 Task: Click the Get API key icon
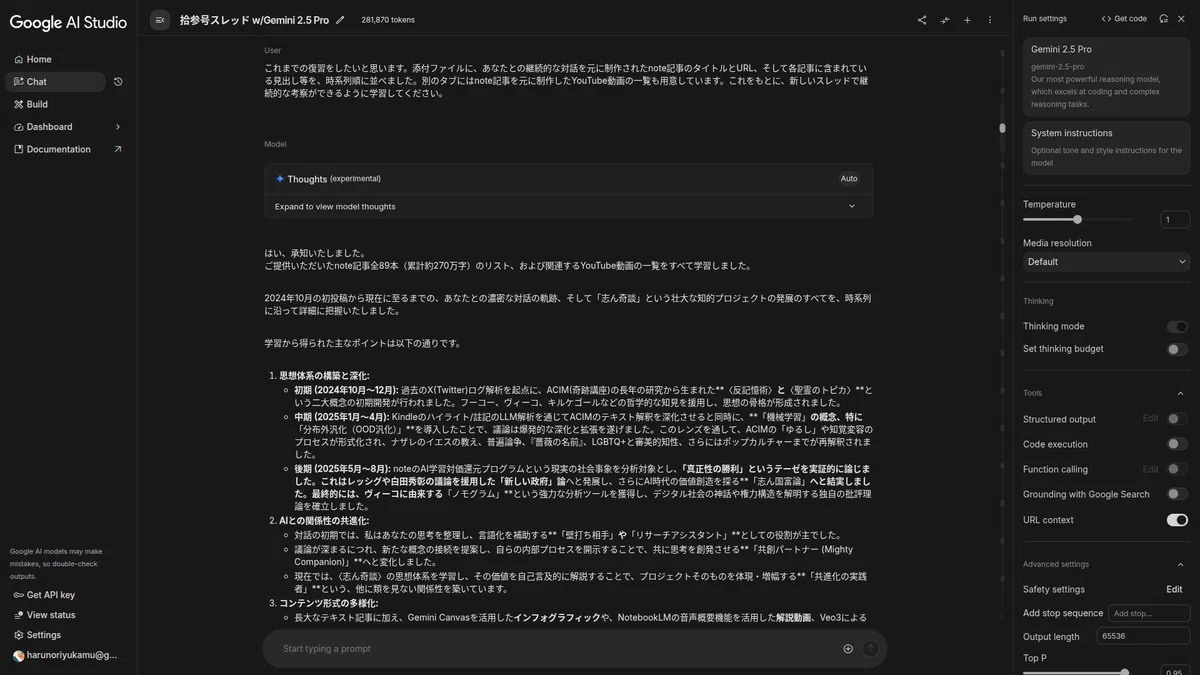(18, 595)
